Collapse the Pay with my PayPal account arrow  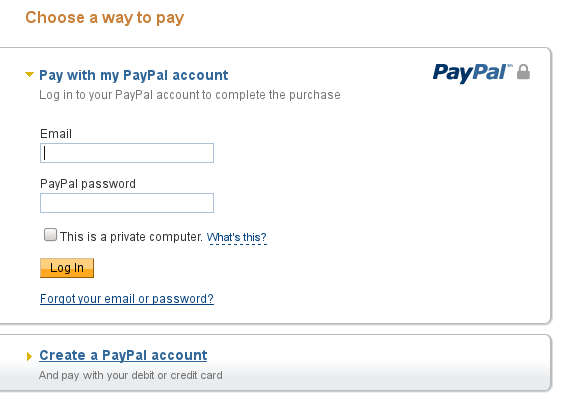[29, 75]
